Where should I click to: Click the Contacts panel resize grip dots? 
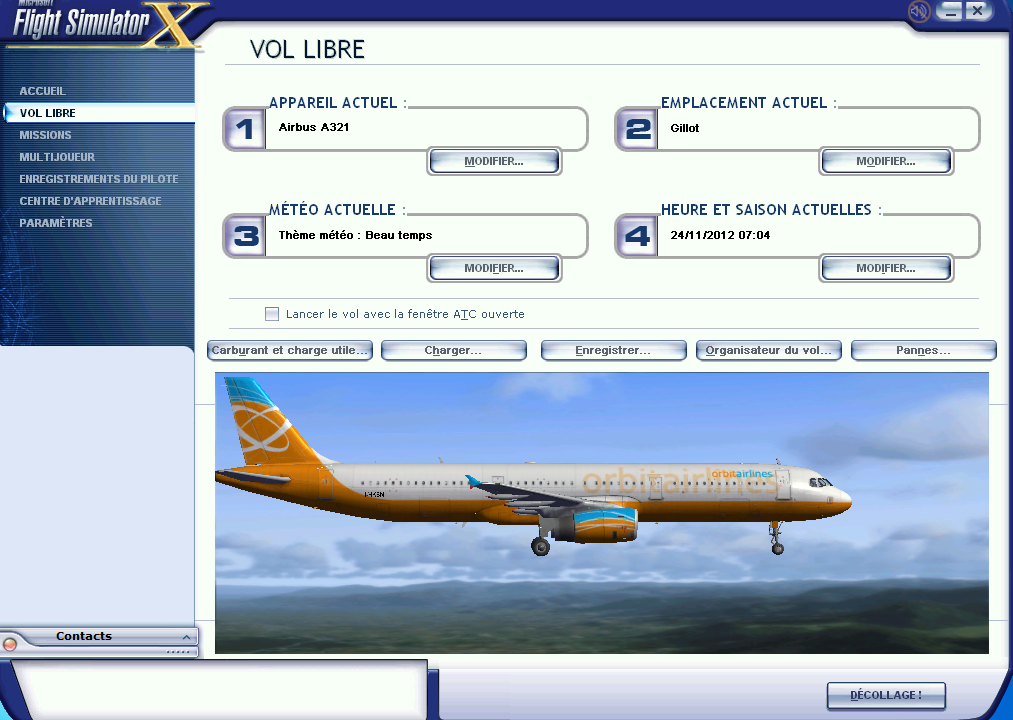[178, 651]
